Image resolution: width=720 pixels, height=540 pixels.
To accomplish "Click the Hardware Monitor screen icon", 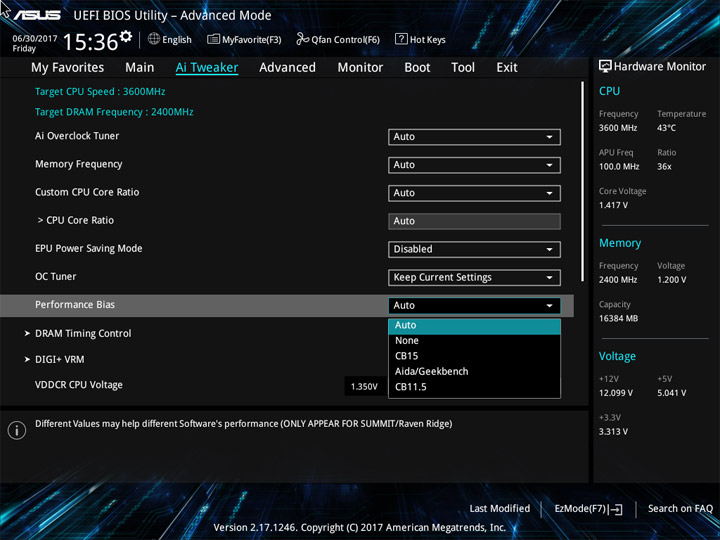I will [x=605, y=66].
